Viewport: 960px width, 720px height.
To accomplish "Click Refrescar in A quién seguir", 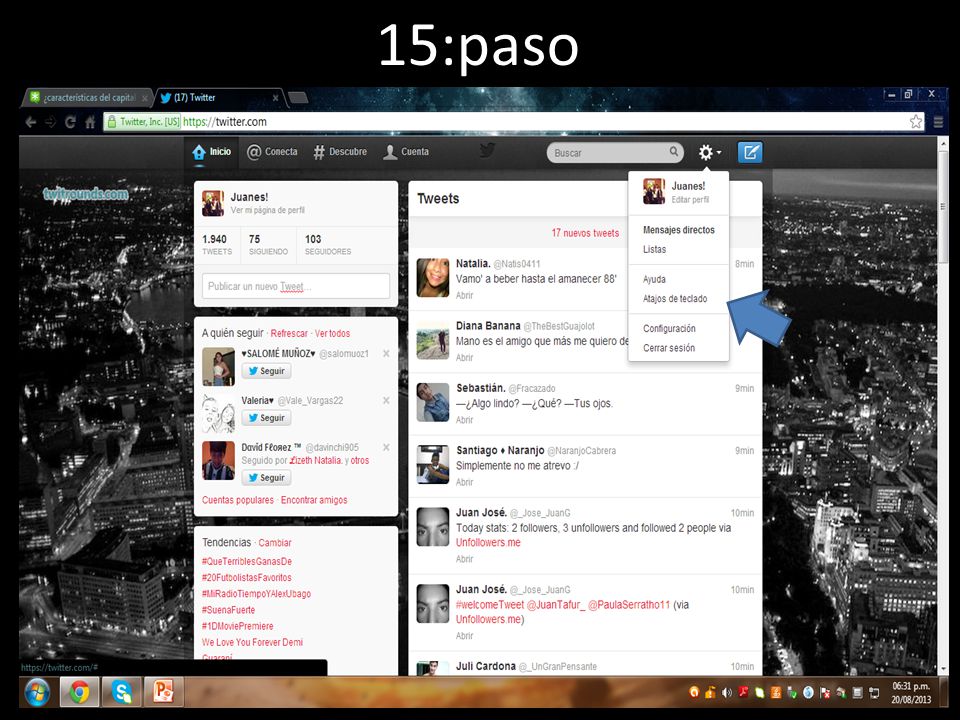I will point(289,334).
